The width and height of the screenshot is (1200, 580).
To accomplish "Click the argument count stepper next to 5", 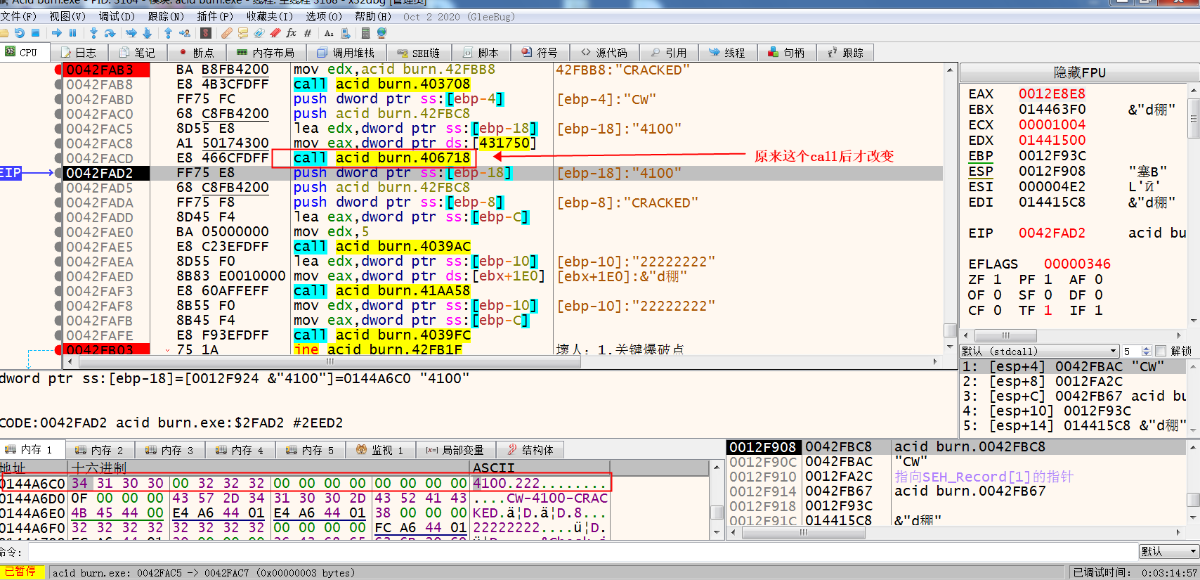I will (1144, 351).
